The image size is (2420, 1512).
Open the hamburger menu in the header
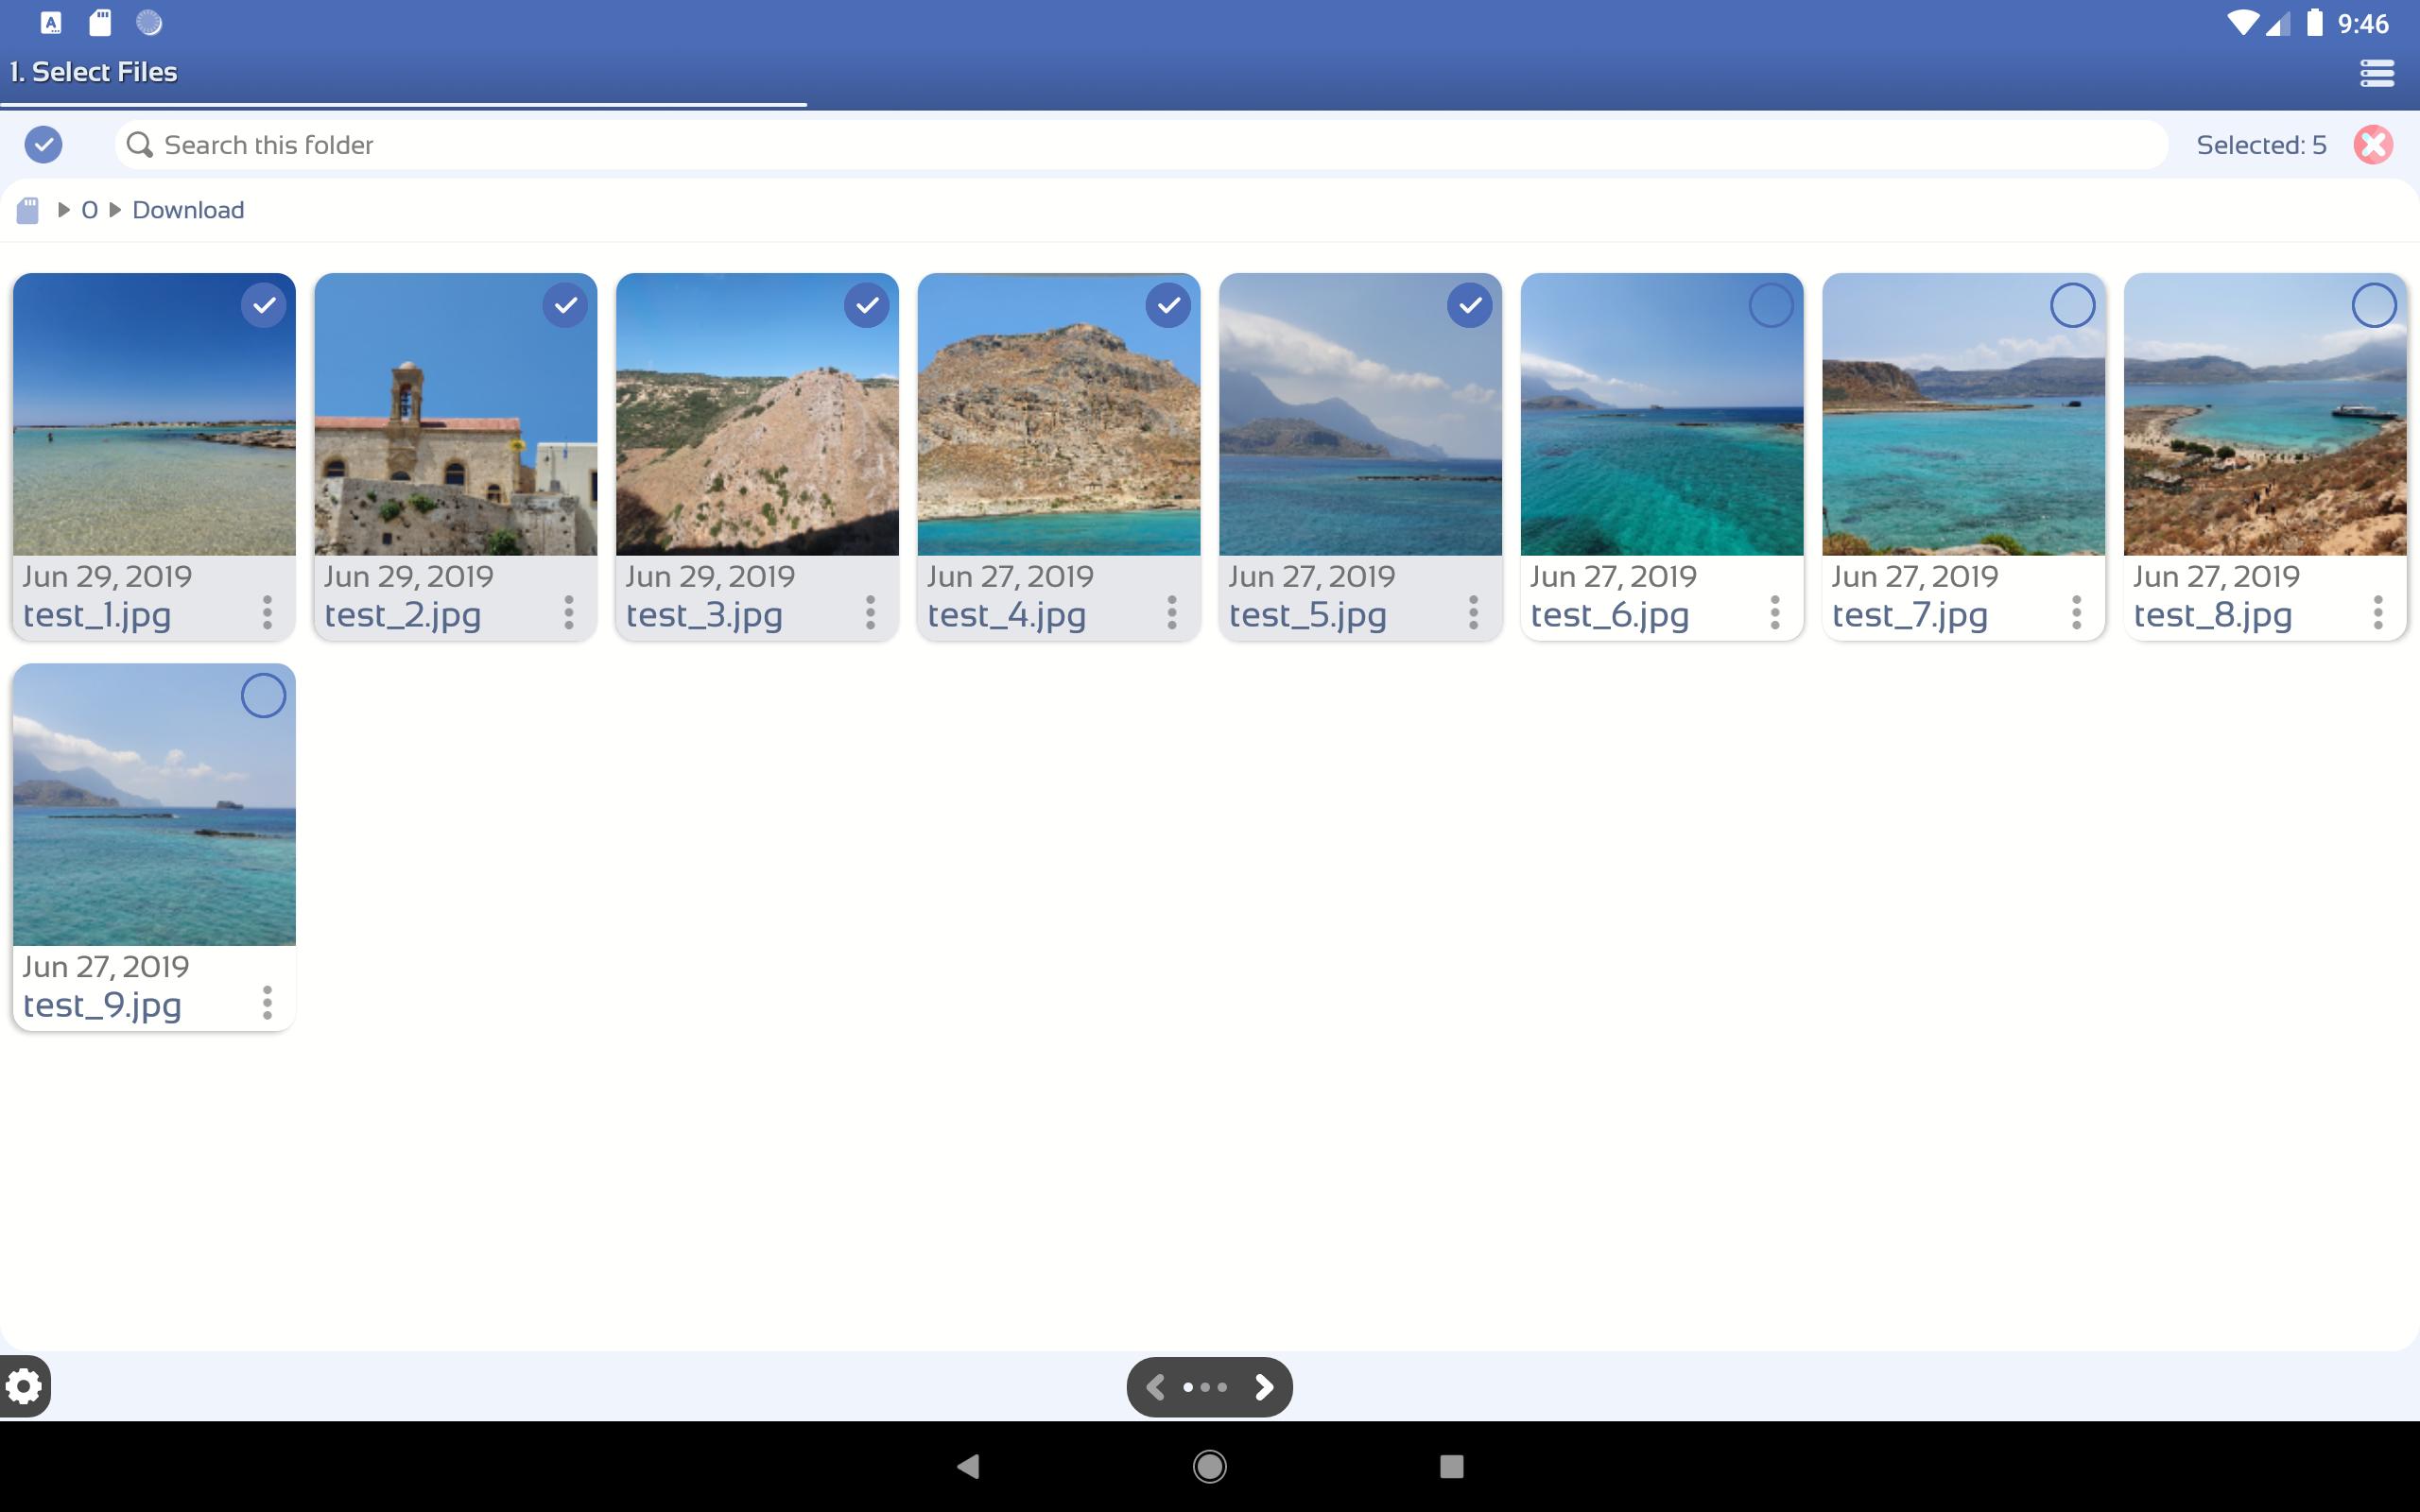coord(2377,72)
